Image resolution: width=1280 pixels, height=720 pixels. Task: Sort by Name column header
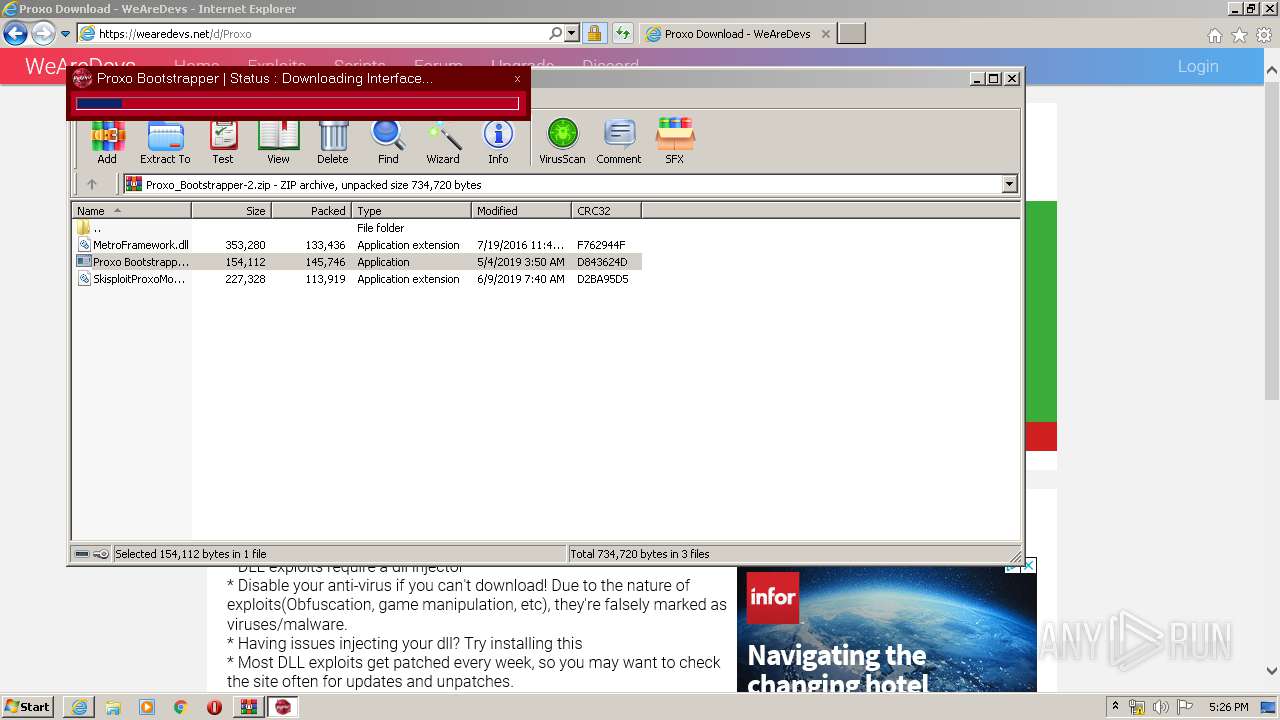tap(132, 211)
